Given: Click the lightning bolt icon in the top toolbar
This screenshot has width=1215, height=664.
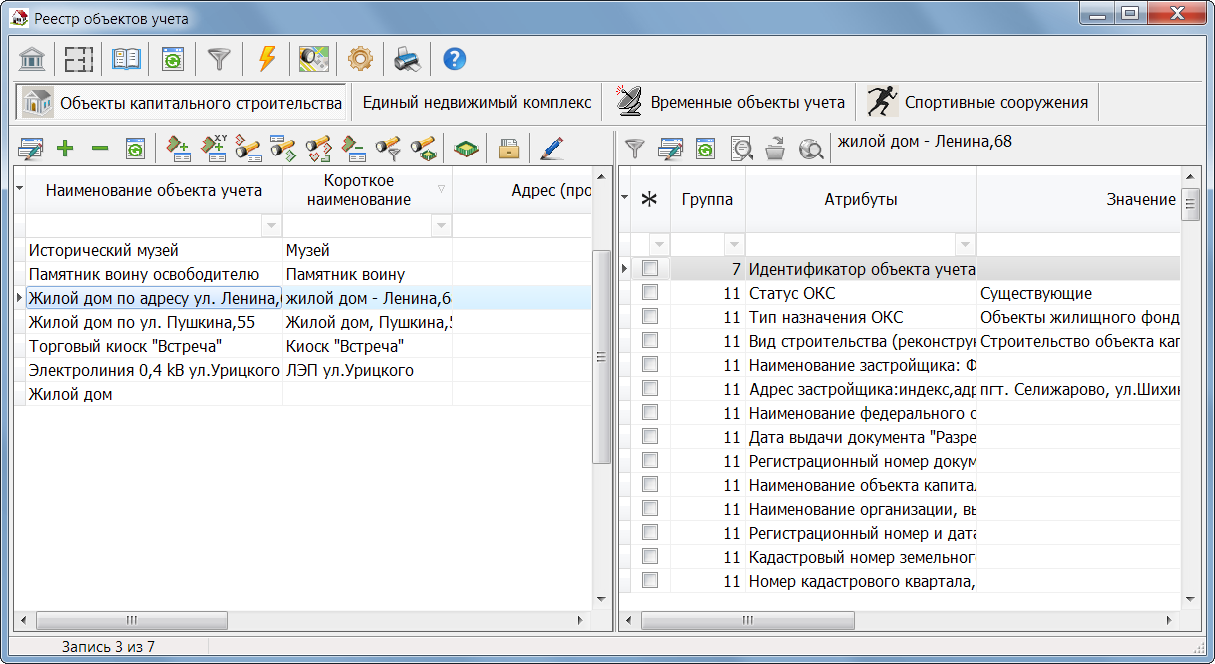Looking at the screenshot, I should pyautogui.click(x=266, y=59).
